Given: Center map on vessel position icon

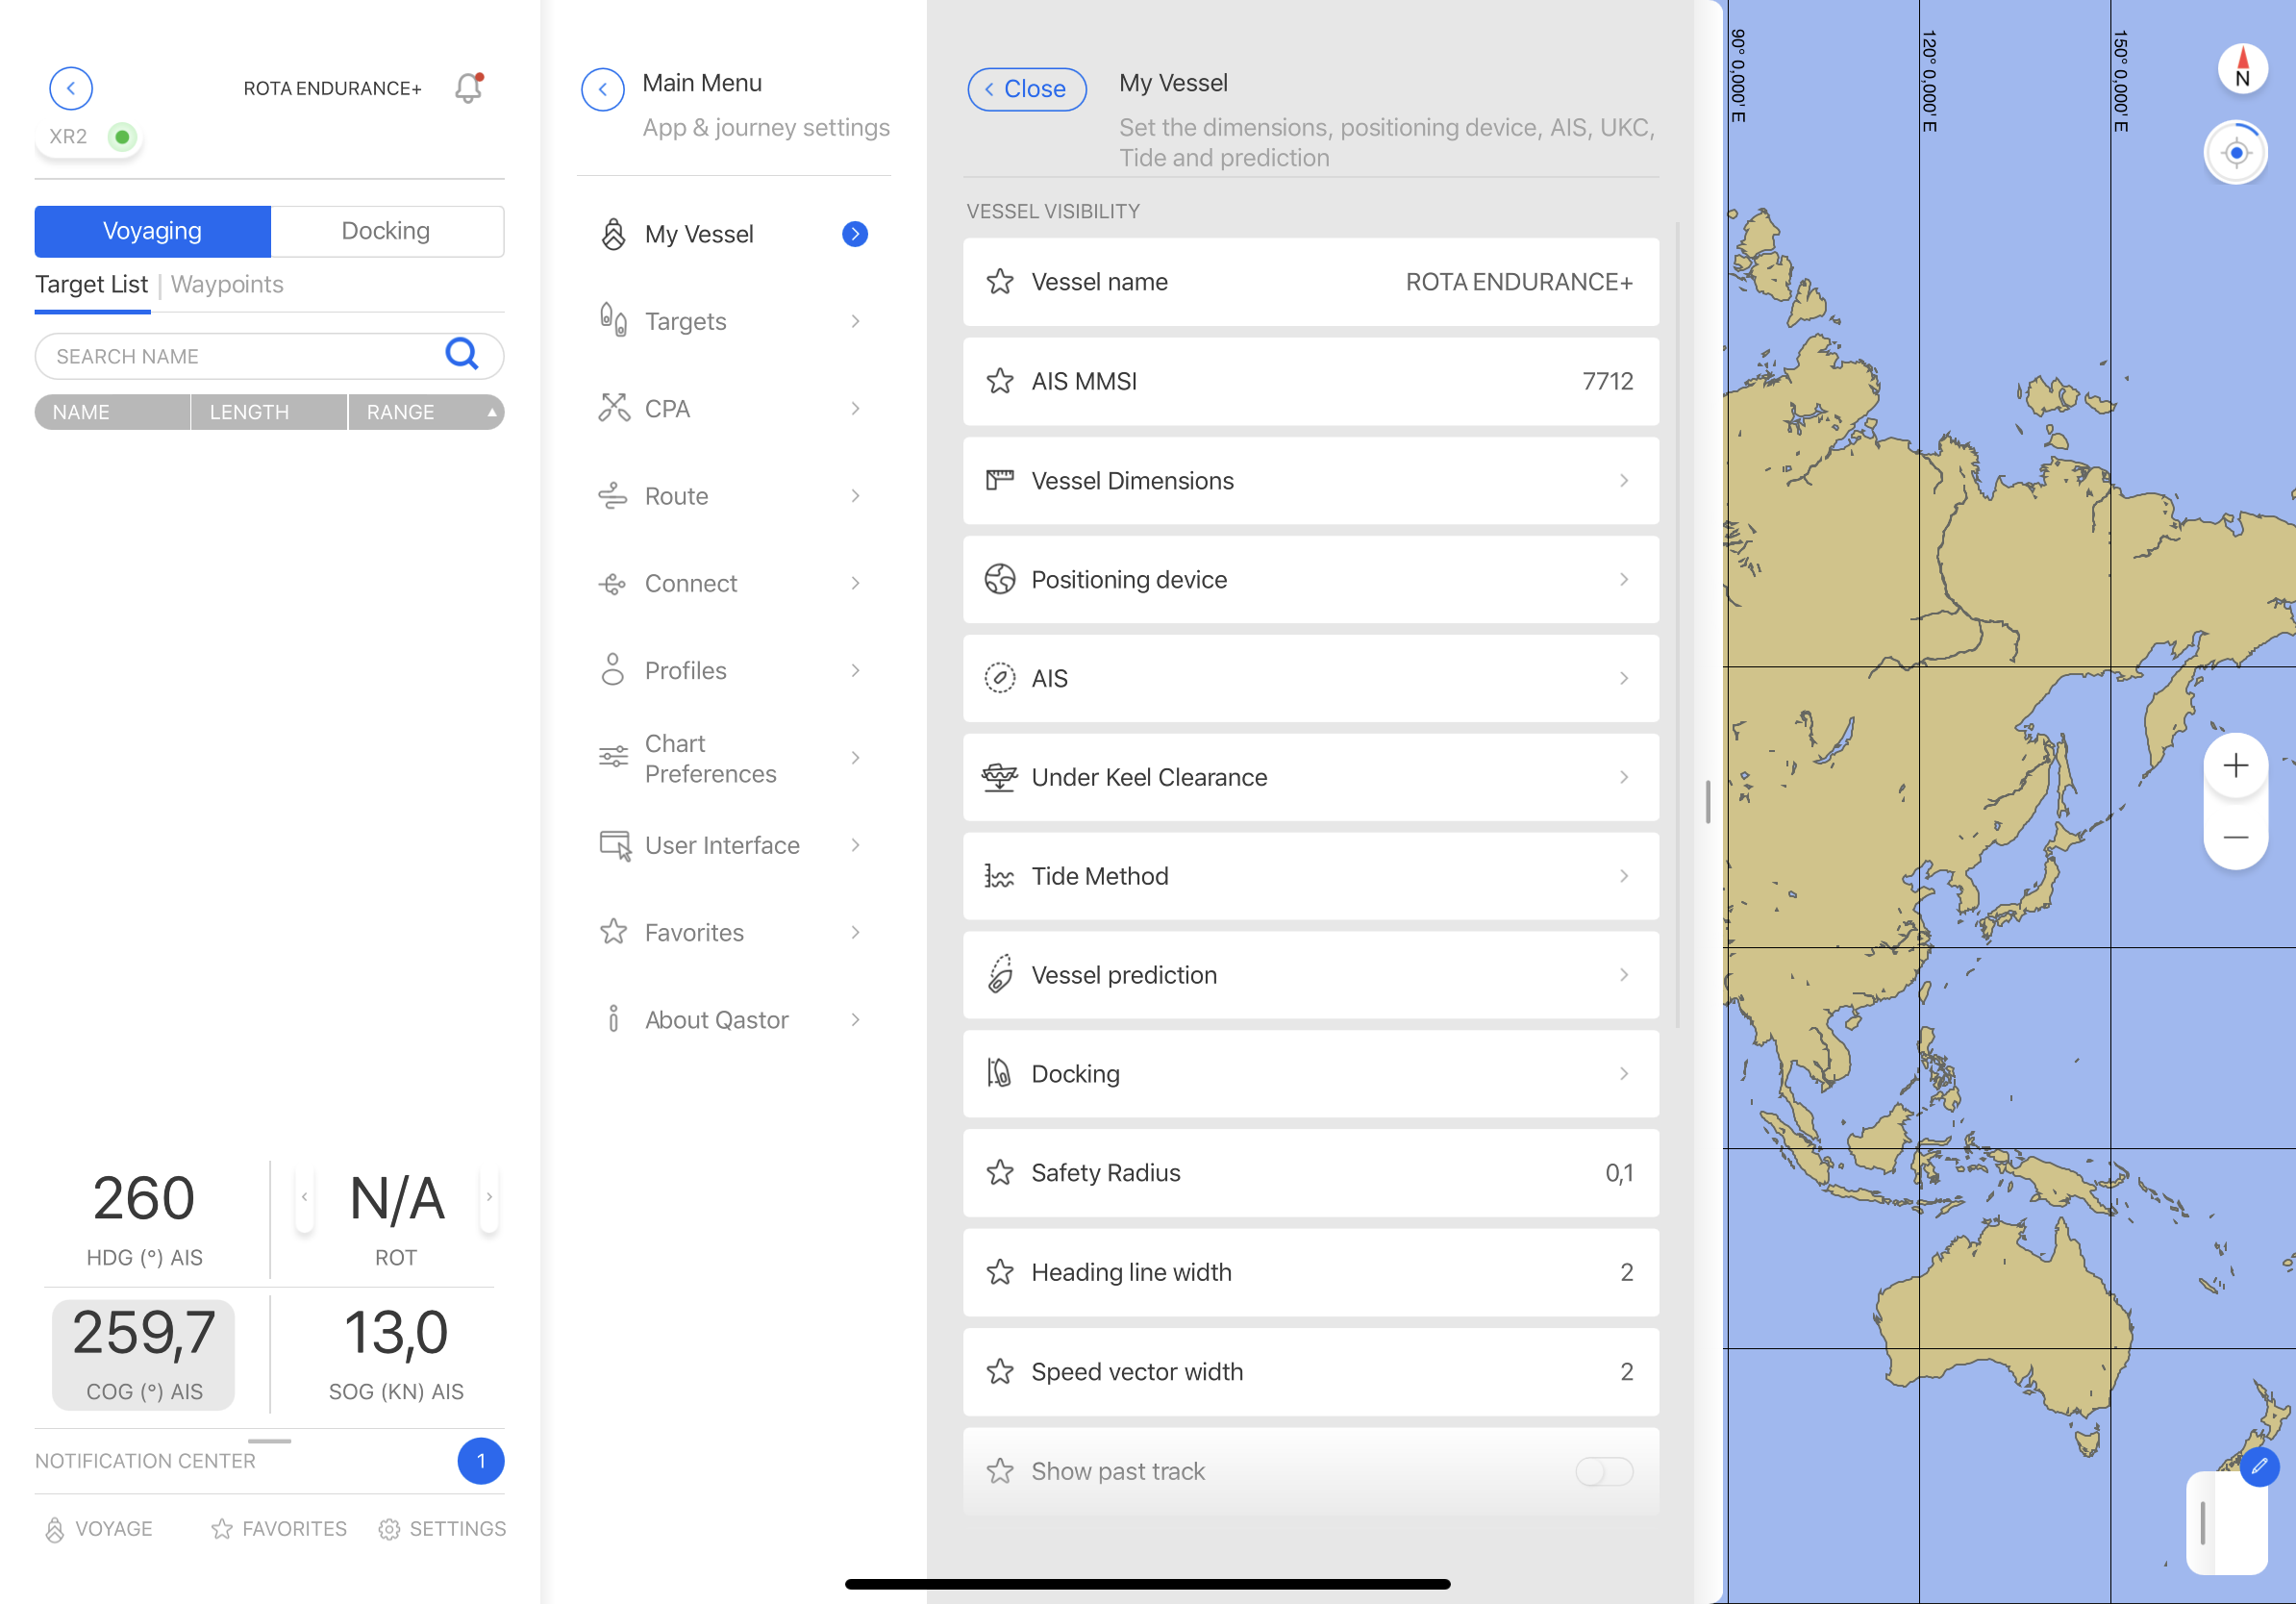Looking at the screenshot, I should 2236,153.
